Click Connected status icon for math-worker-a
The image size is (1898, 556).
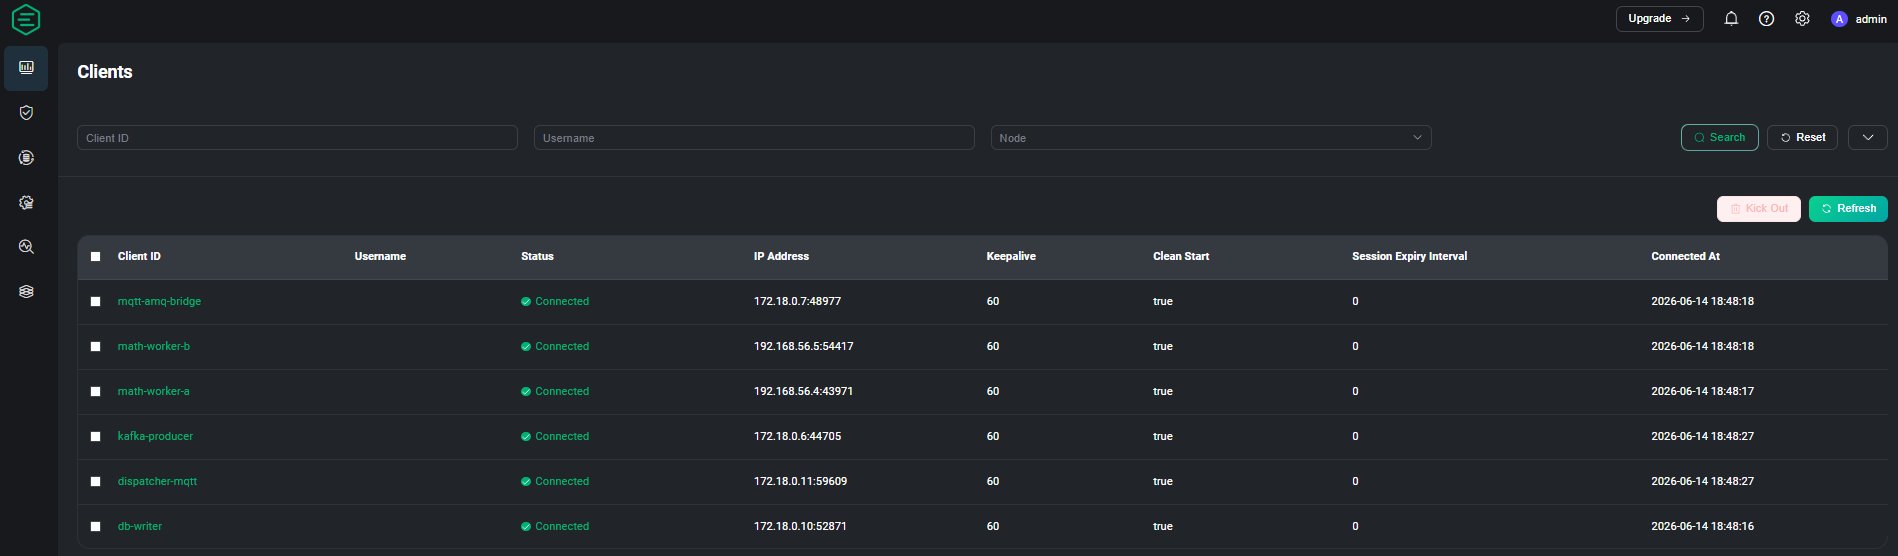click(526, 392)
